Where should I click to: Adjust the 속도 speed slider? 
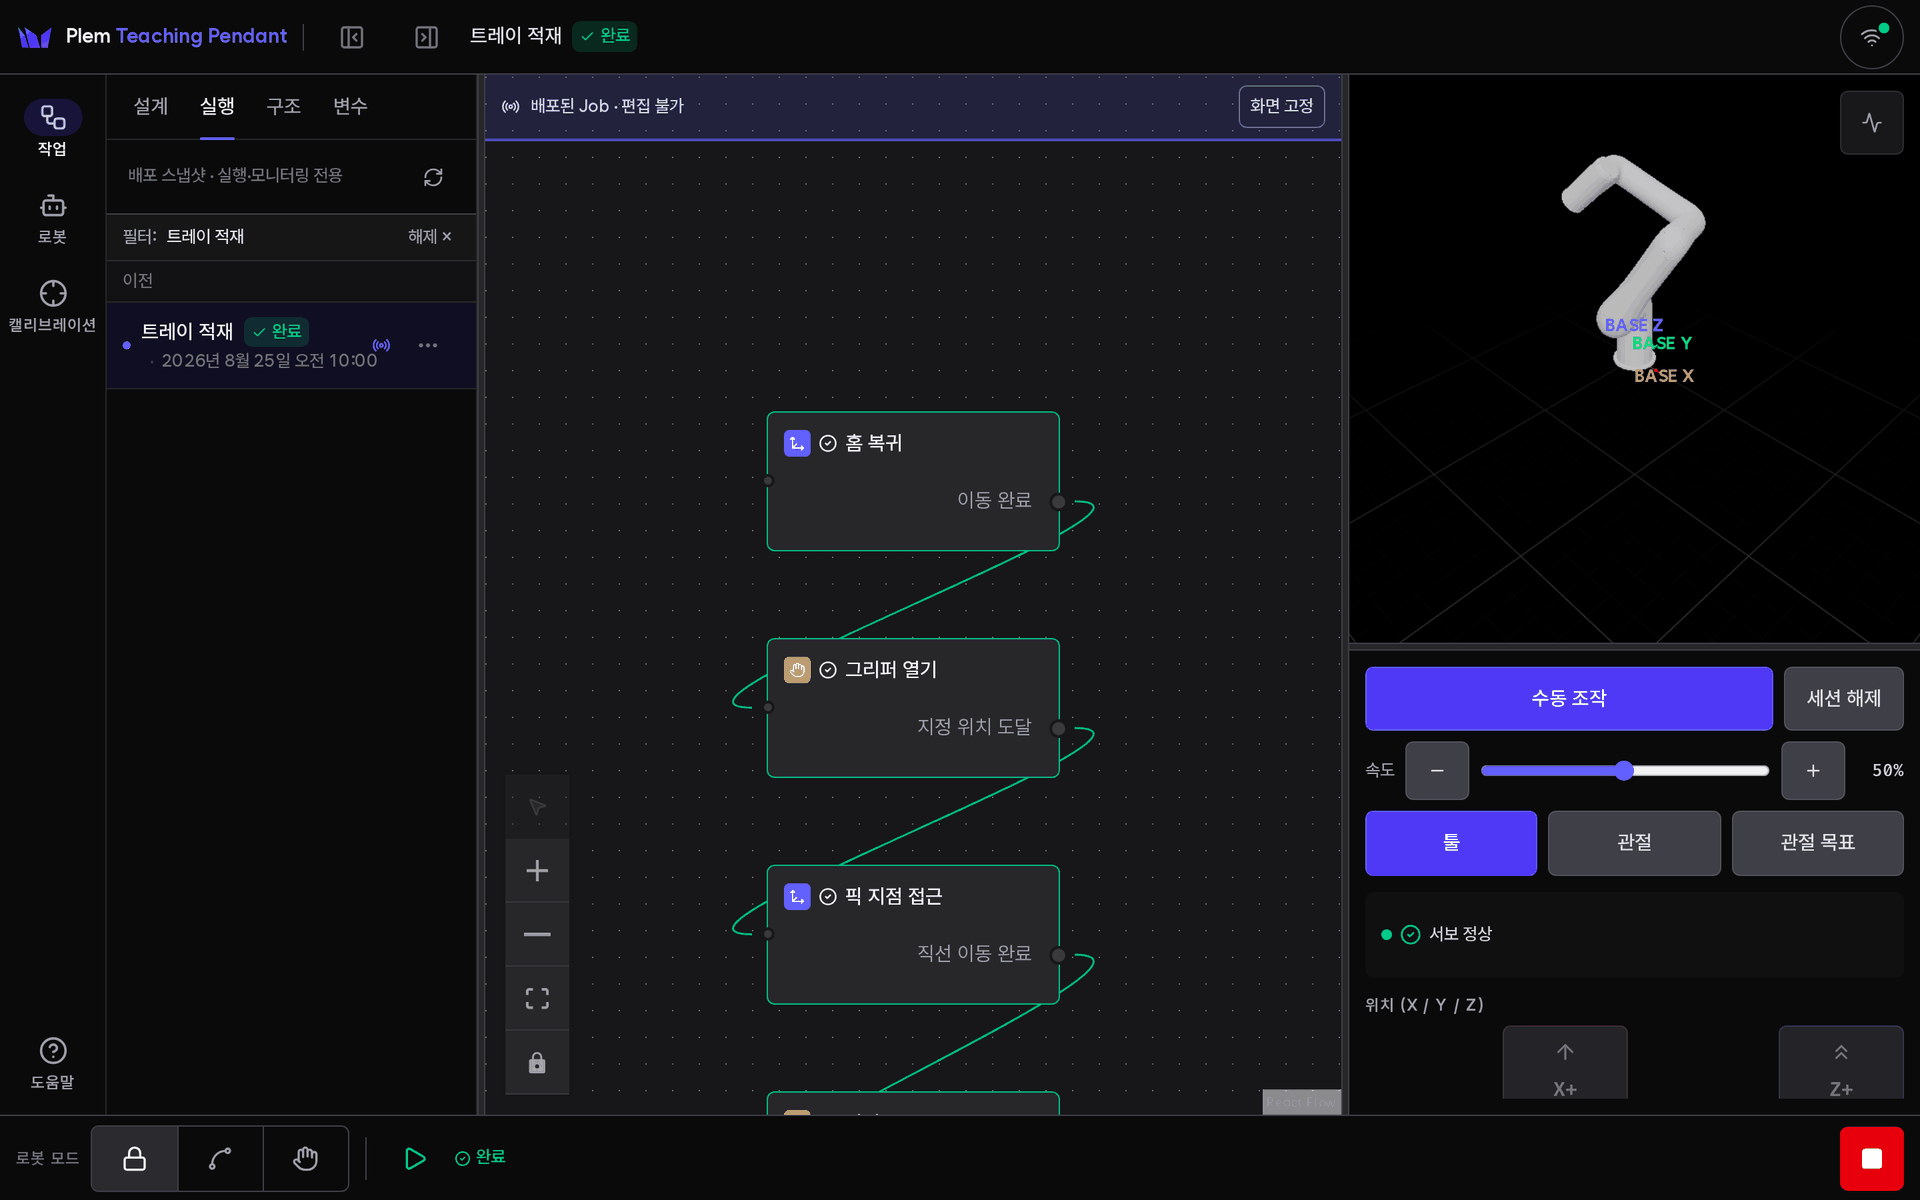(1624, 771)
